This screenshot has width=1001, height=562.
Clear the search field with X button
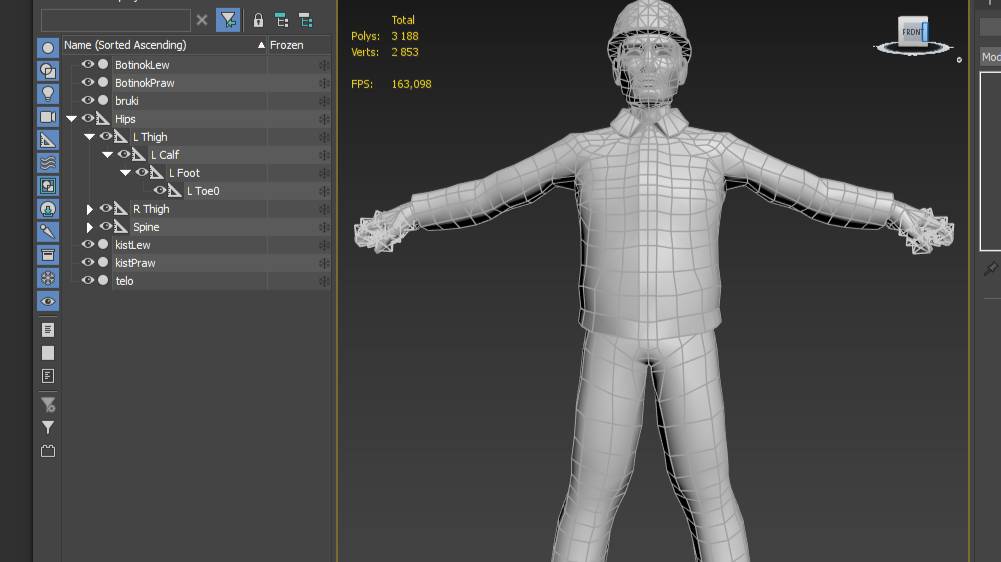[202, 20]
